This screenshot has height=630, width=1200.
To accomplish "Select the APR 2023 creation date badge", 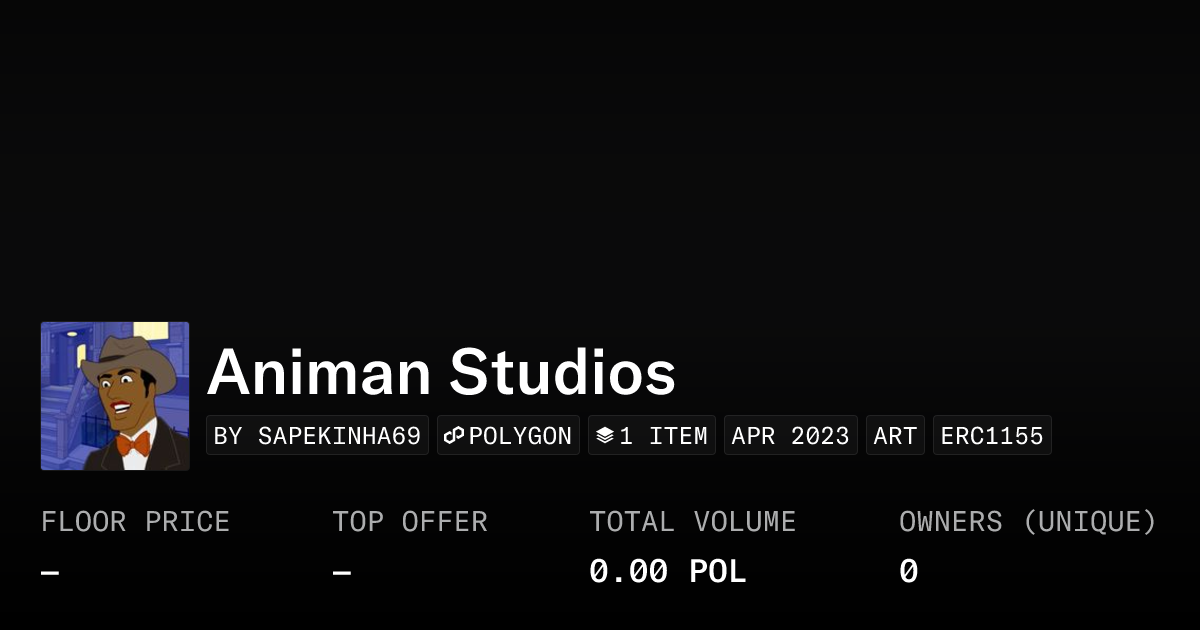I will tap(790, 436).
